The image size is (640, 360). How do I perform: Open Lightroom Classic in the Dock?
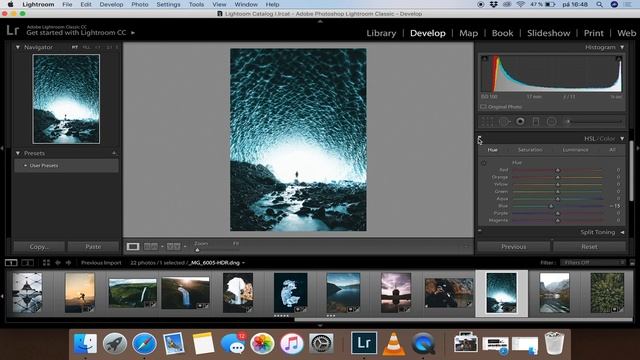[363, 343]
